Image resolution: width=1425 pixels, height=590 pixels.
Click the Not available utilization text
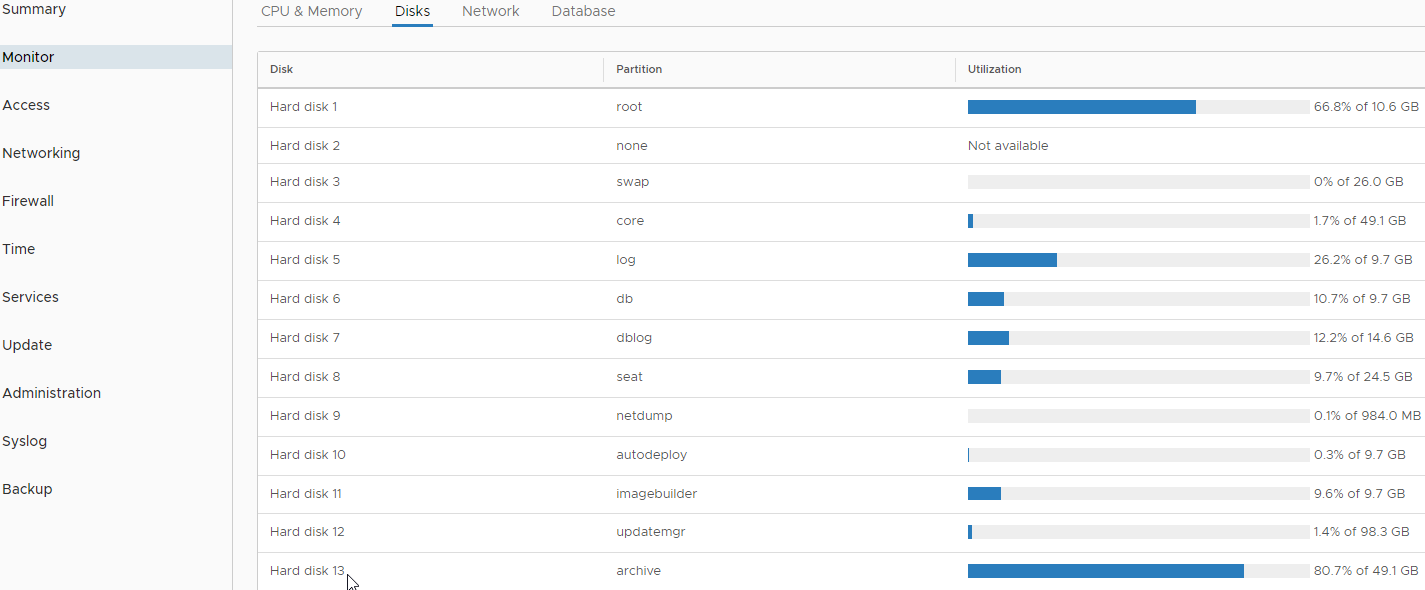click(1008, 145)
